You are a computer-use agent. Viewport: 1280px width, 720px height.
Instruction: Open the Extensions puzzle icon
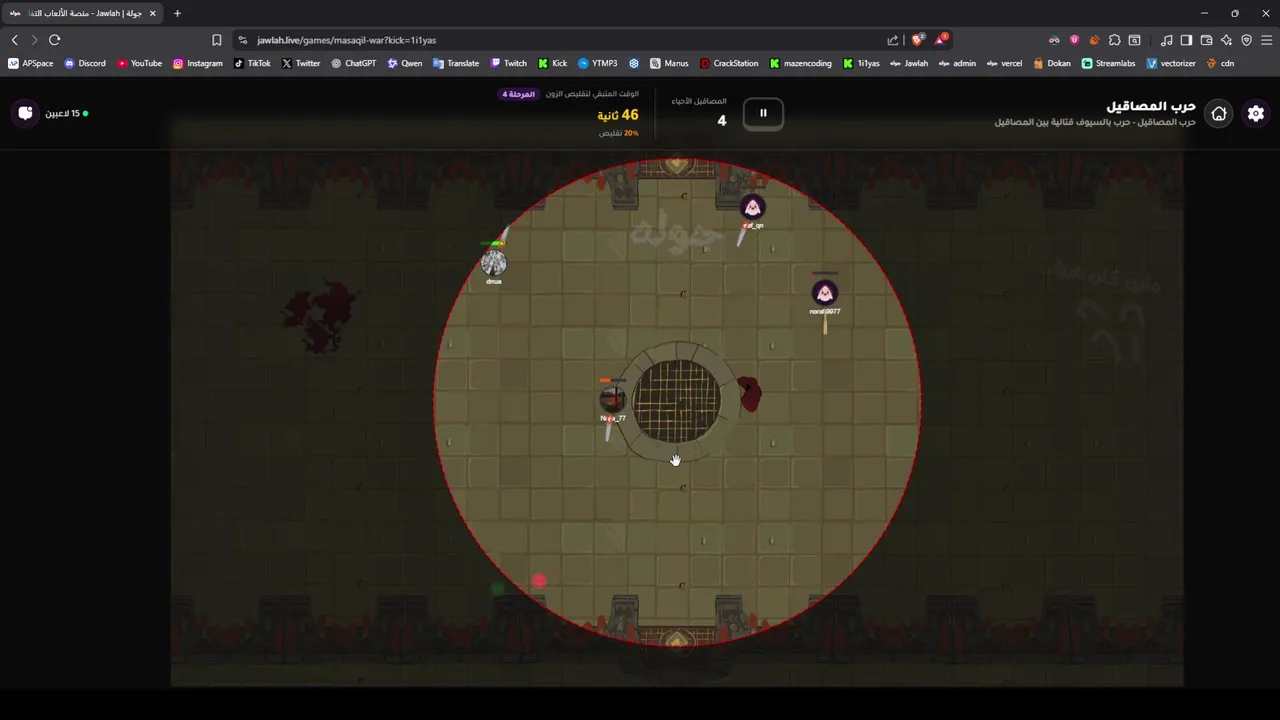pyautogui.click(x=1114, y=40)
